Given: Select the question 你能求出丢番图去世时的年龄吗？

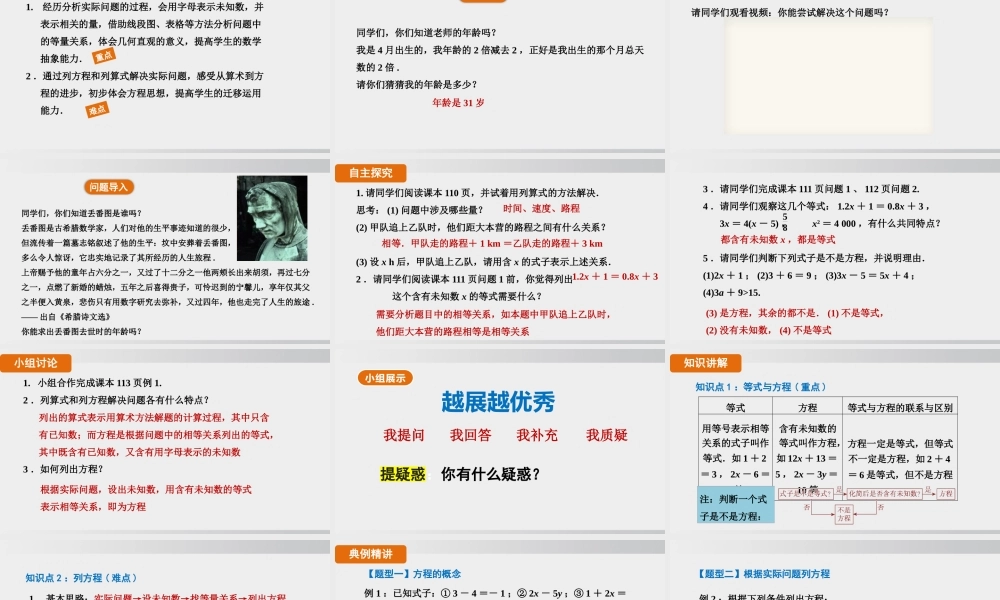Looking at the screenshot, I should pos(82,332).
